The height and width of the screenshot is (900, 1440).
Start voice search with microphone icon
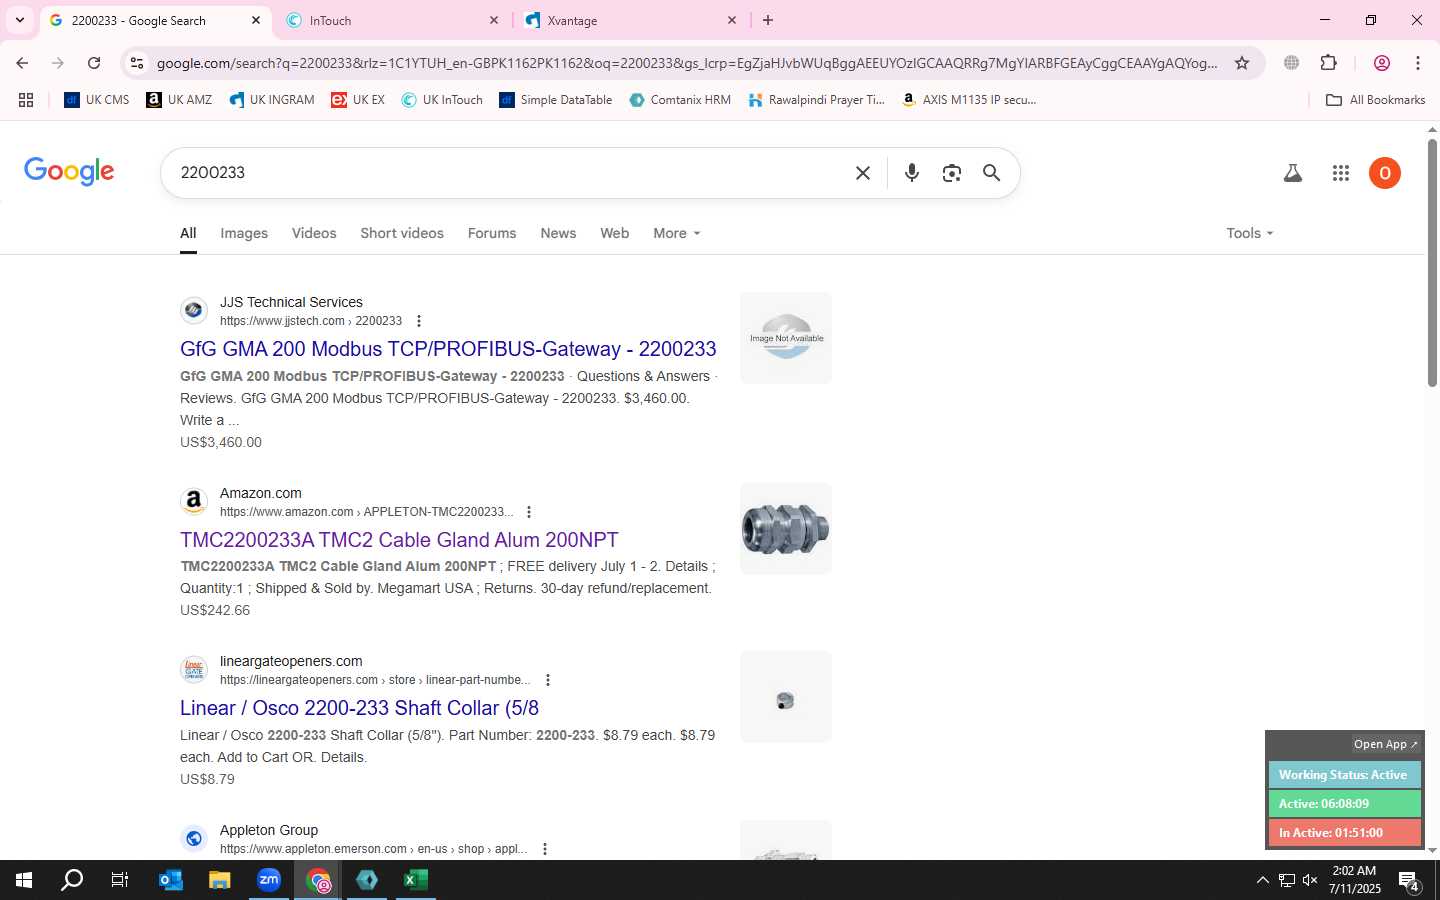pos(911,173)
